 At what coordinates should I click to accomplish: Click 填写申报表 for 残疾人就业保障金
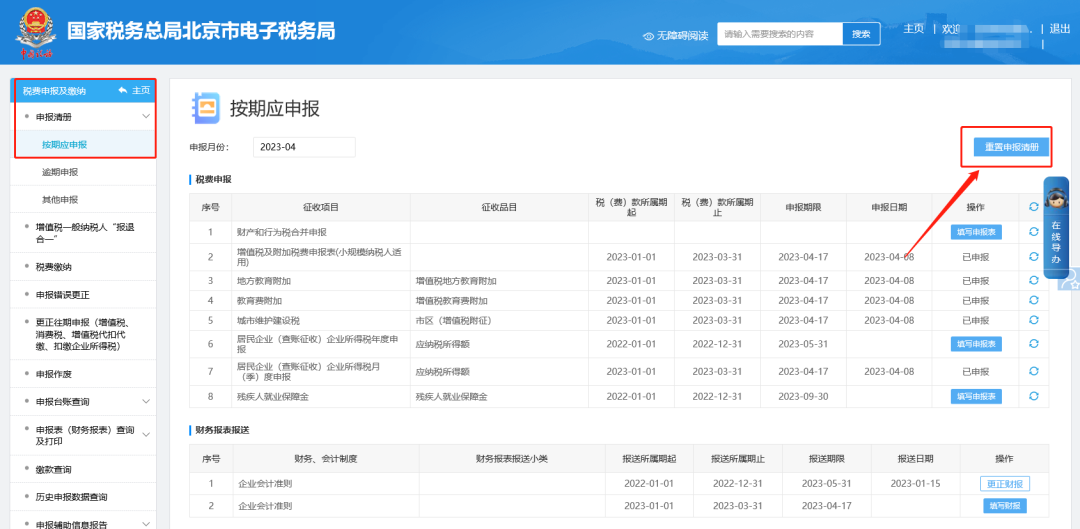coord(976,396)
